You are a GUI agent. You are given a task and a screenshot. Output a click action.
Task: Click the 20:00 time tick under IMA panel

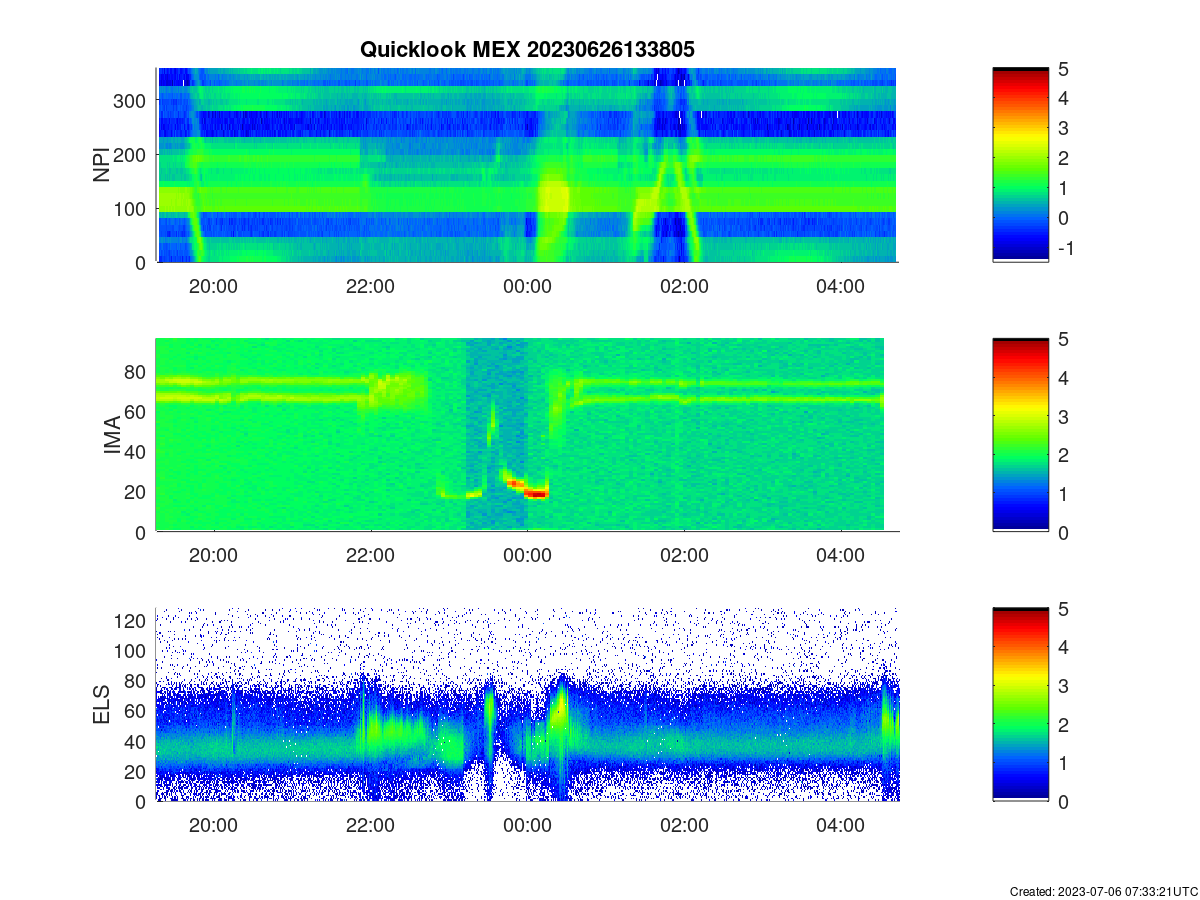213,555
